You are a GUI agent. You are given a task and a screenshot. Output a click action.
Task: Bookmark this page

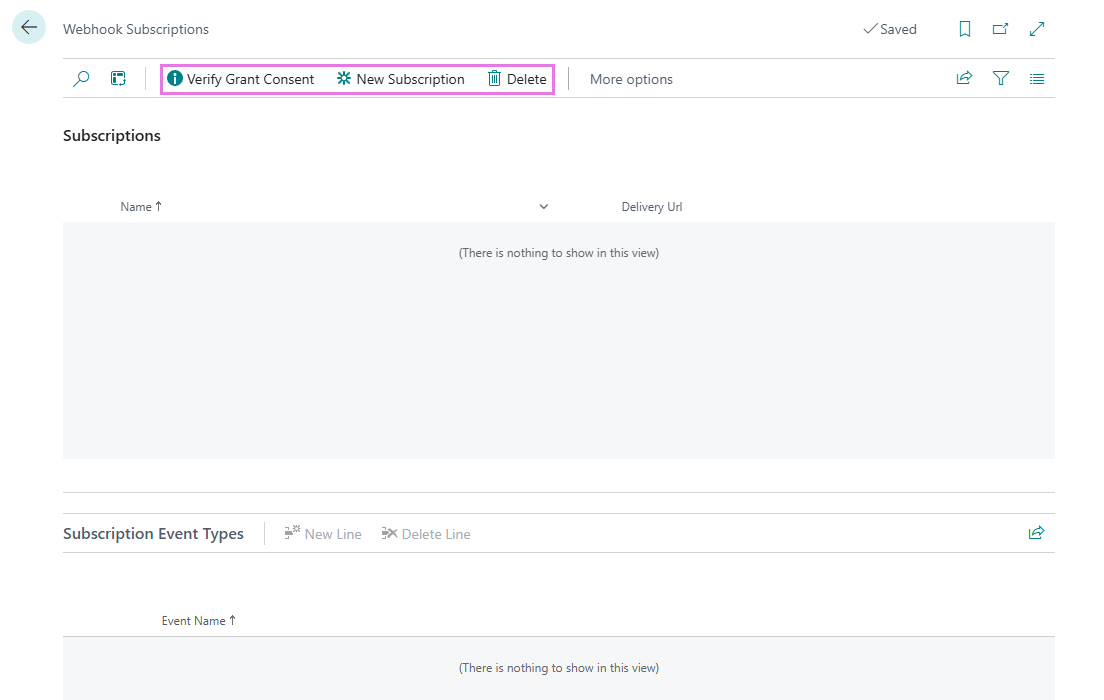click(965, 29)
